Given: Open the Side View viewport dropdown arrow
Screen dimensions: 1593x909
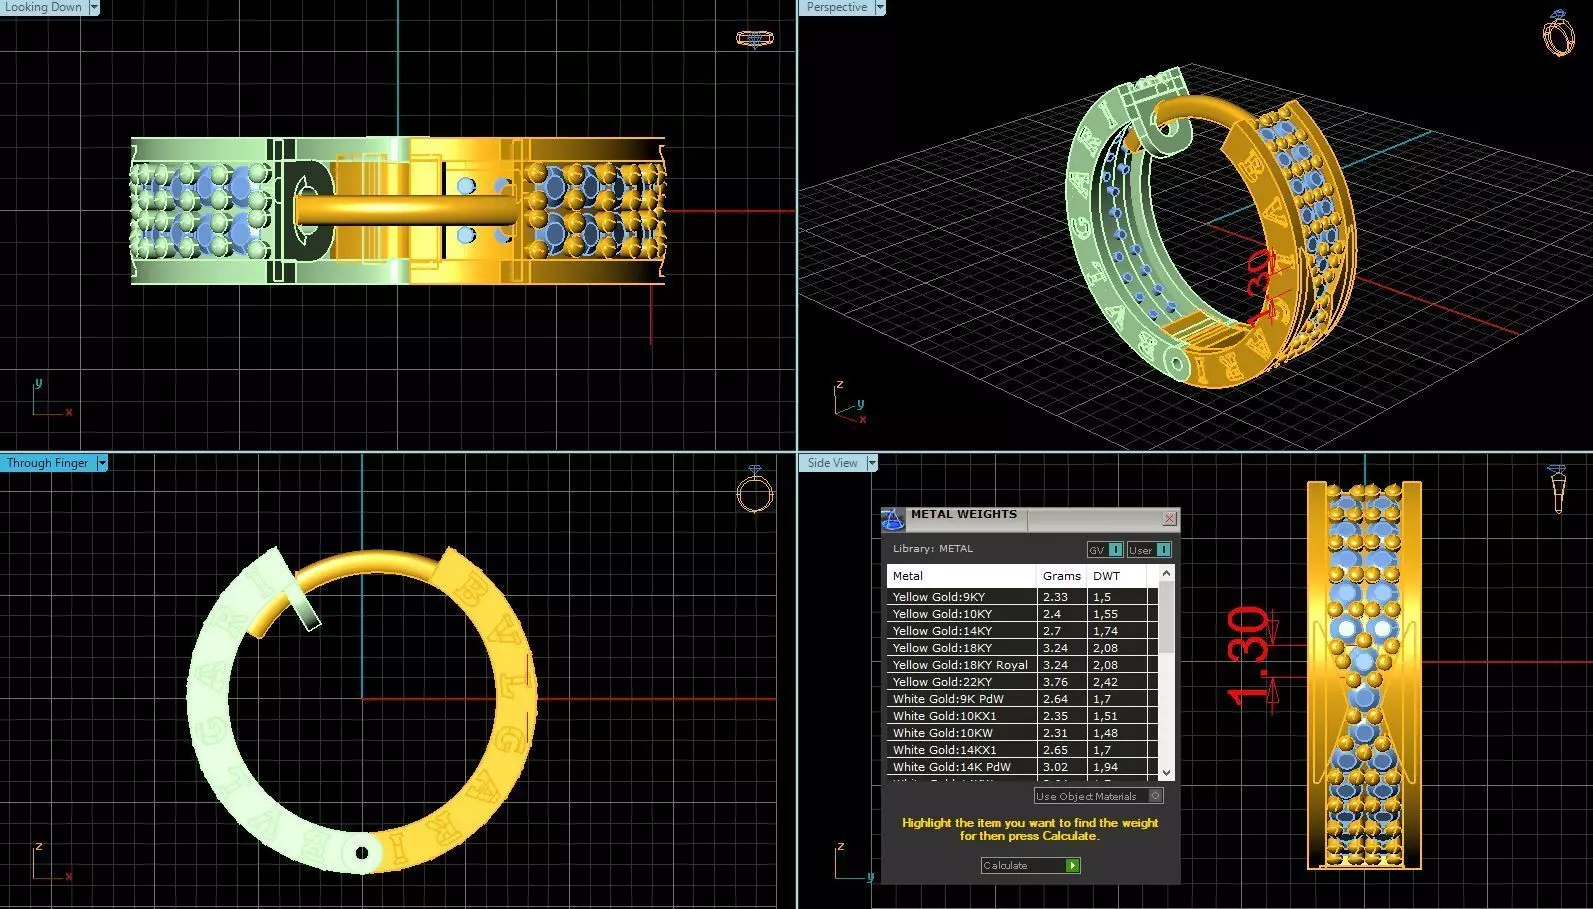Looking at the screenshot, I should tap(872, 463).
